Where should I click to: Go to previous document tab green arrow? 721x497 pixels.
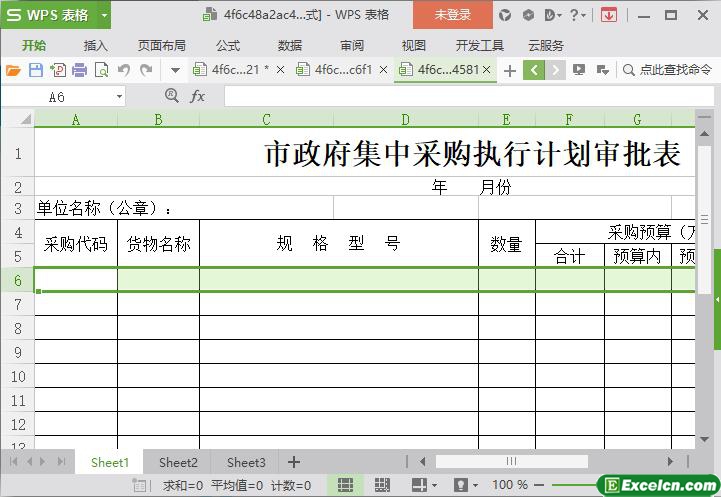534,70
